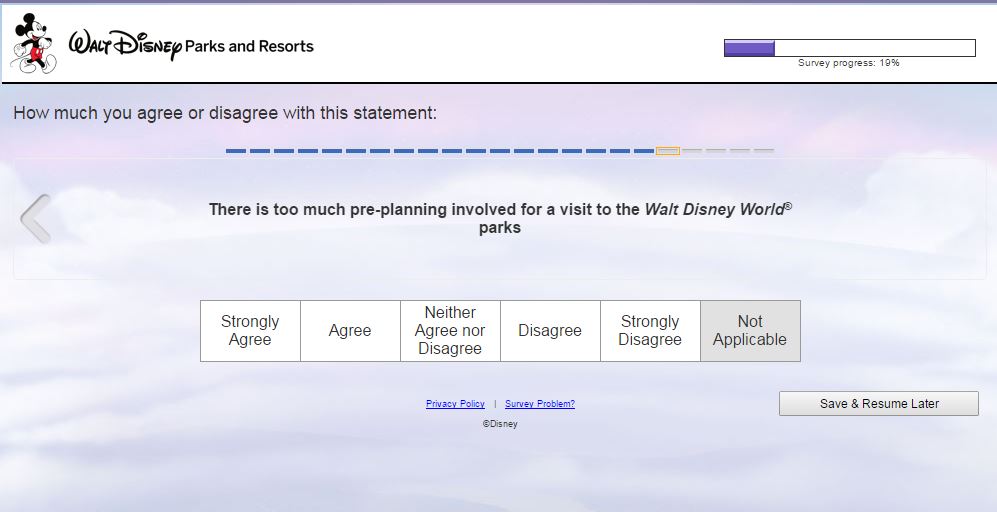Go back using the left chevron arrow
997x512 pixels.
click(35, 219)
